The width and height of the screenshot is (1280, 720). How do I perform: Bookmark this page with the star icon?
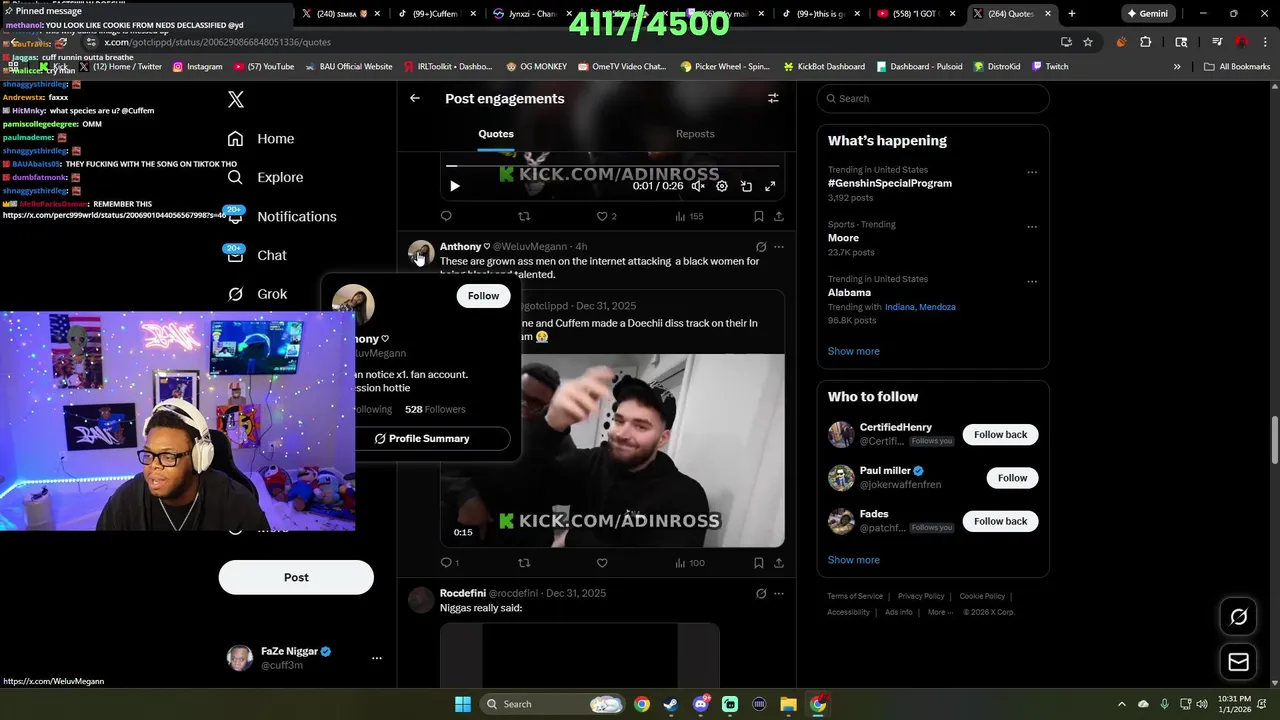point(1088,42)
